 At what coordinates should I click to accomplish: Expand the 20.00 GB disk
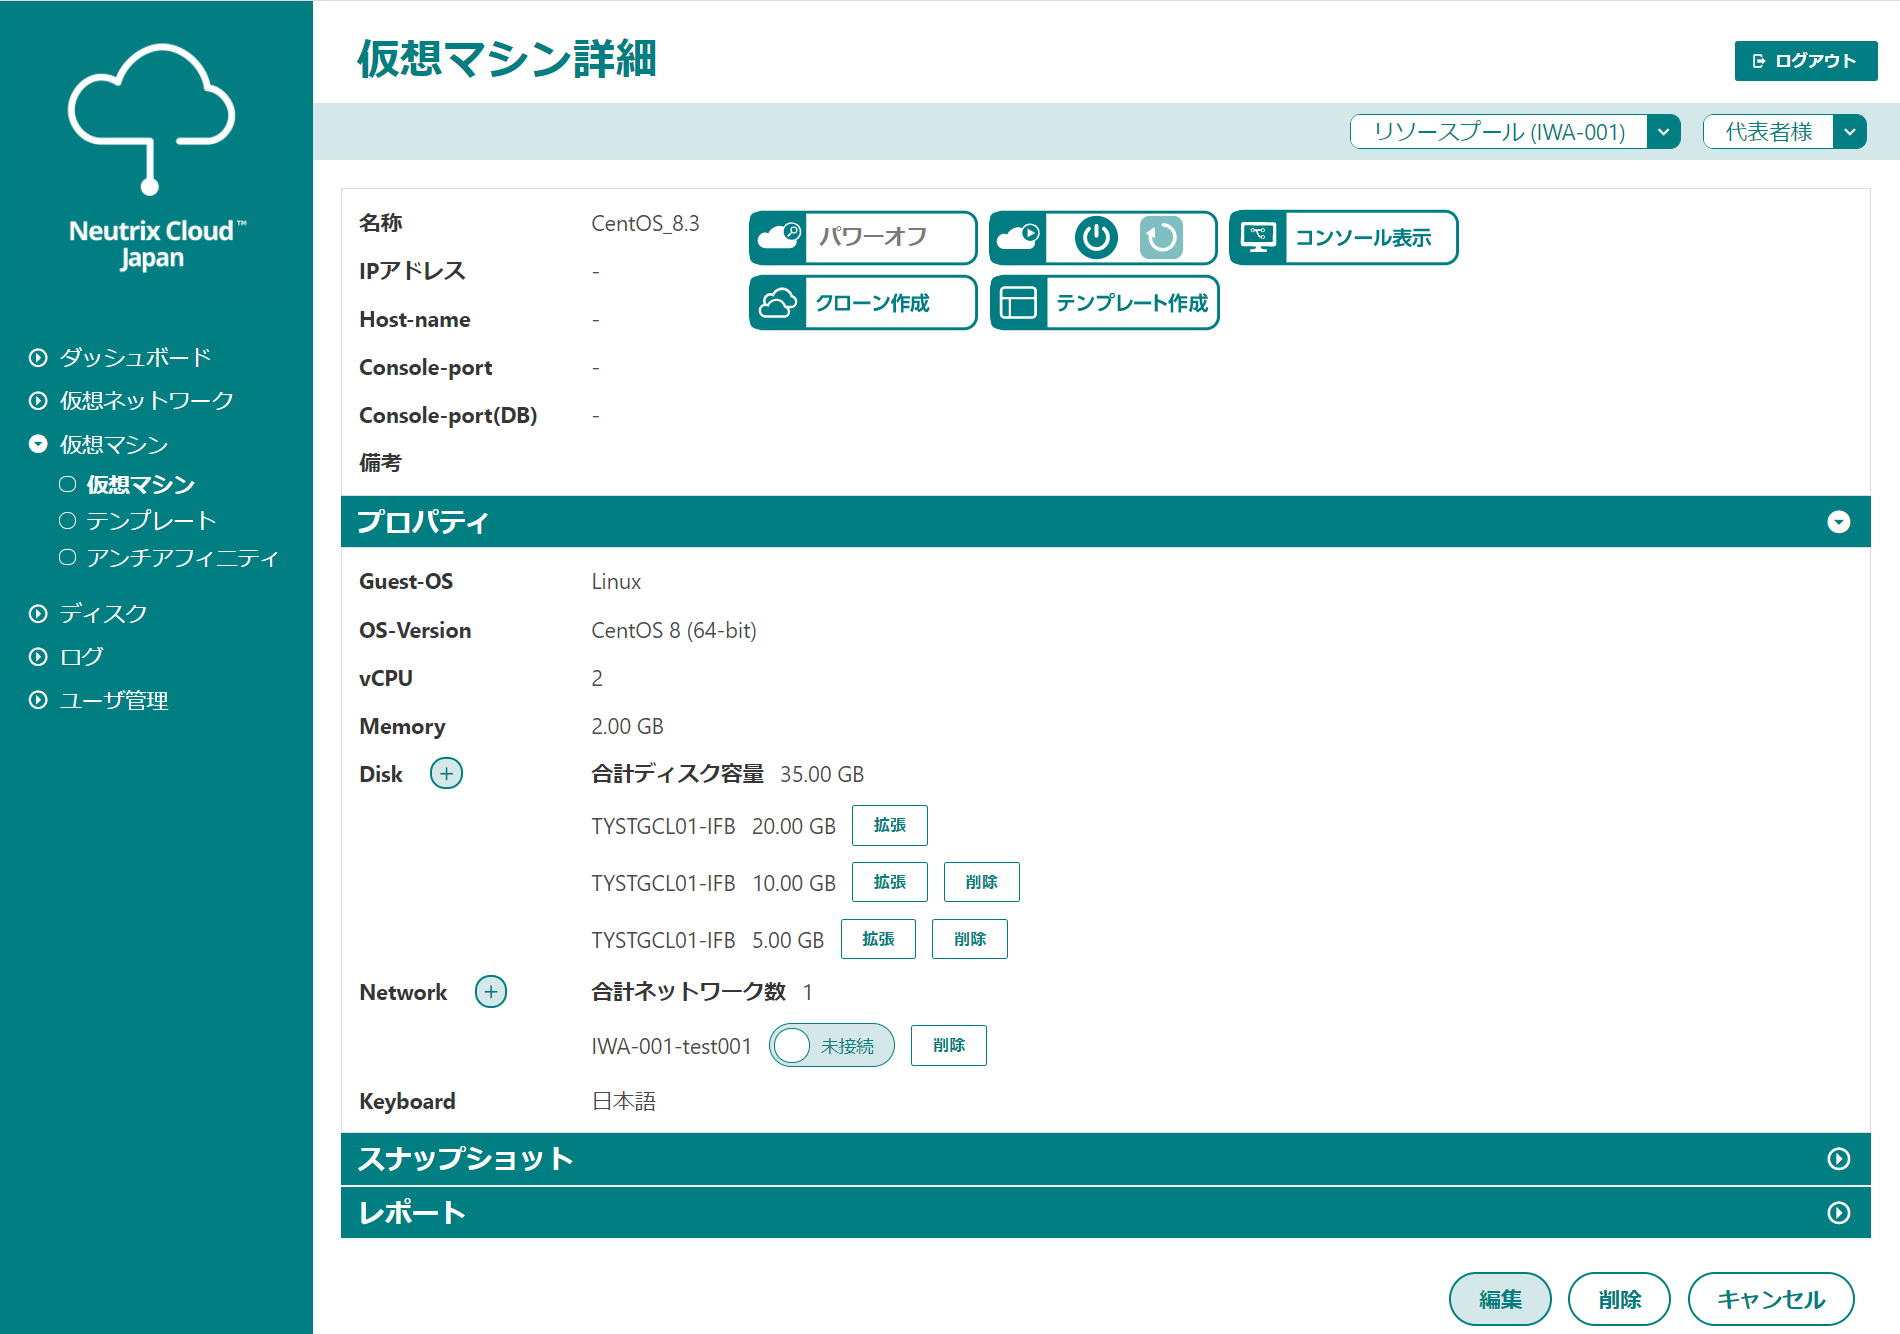889,825
